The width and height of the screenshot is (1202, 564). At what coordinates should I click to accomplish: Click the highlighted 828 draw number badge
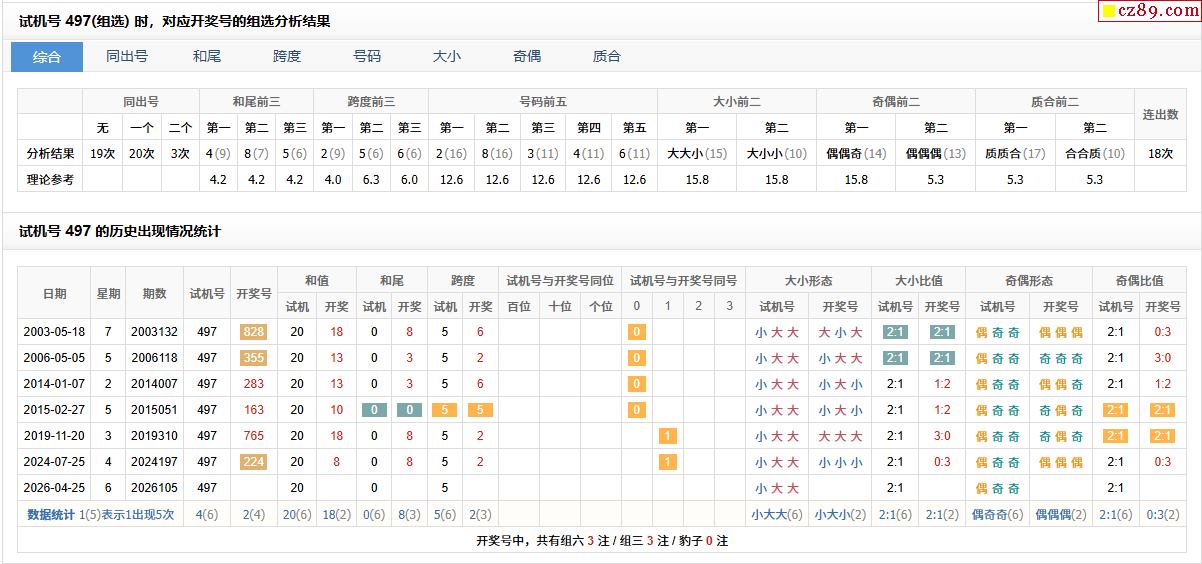coord(253,332)
